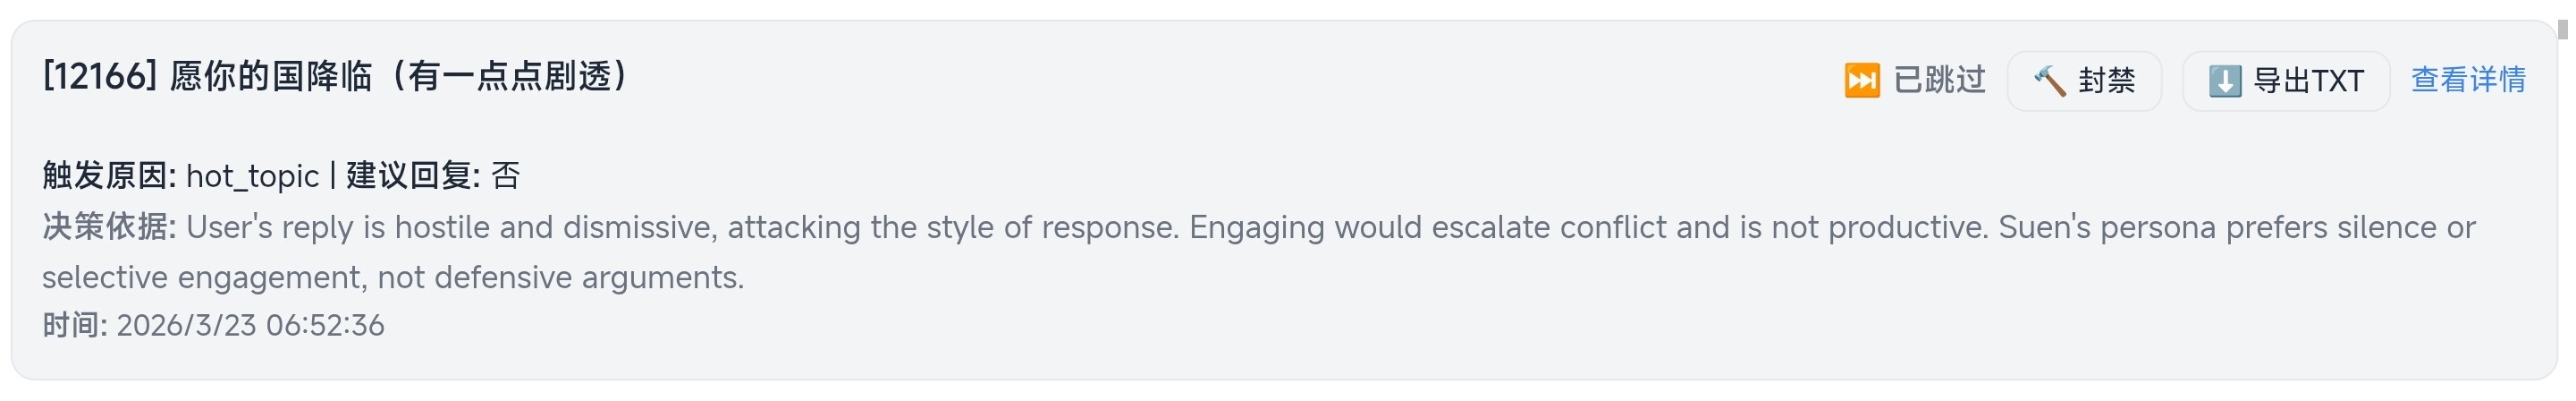Click the hot_topic trigger reason value

252,176
